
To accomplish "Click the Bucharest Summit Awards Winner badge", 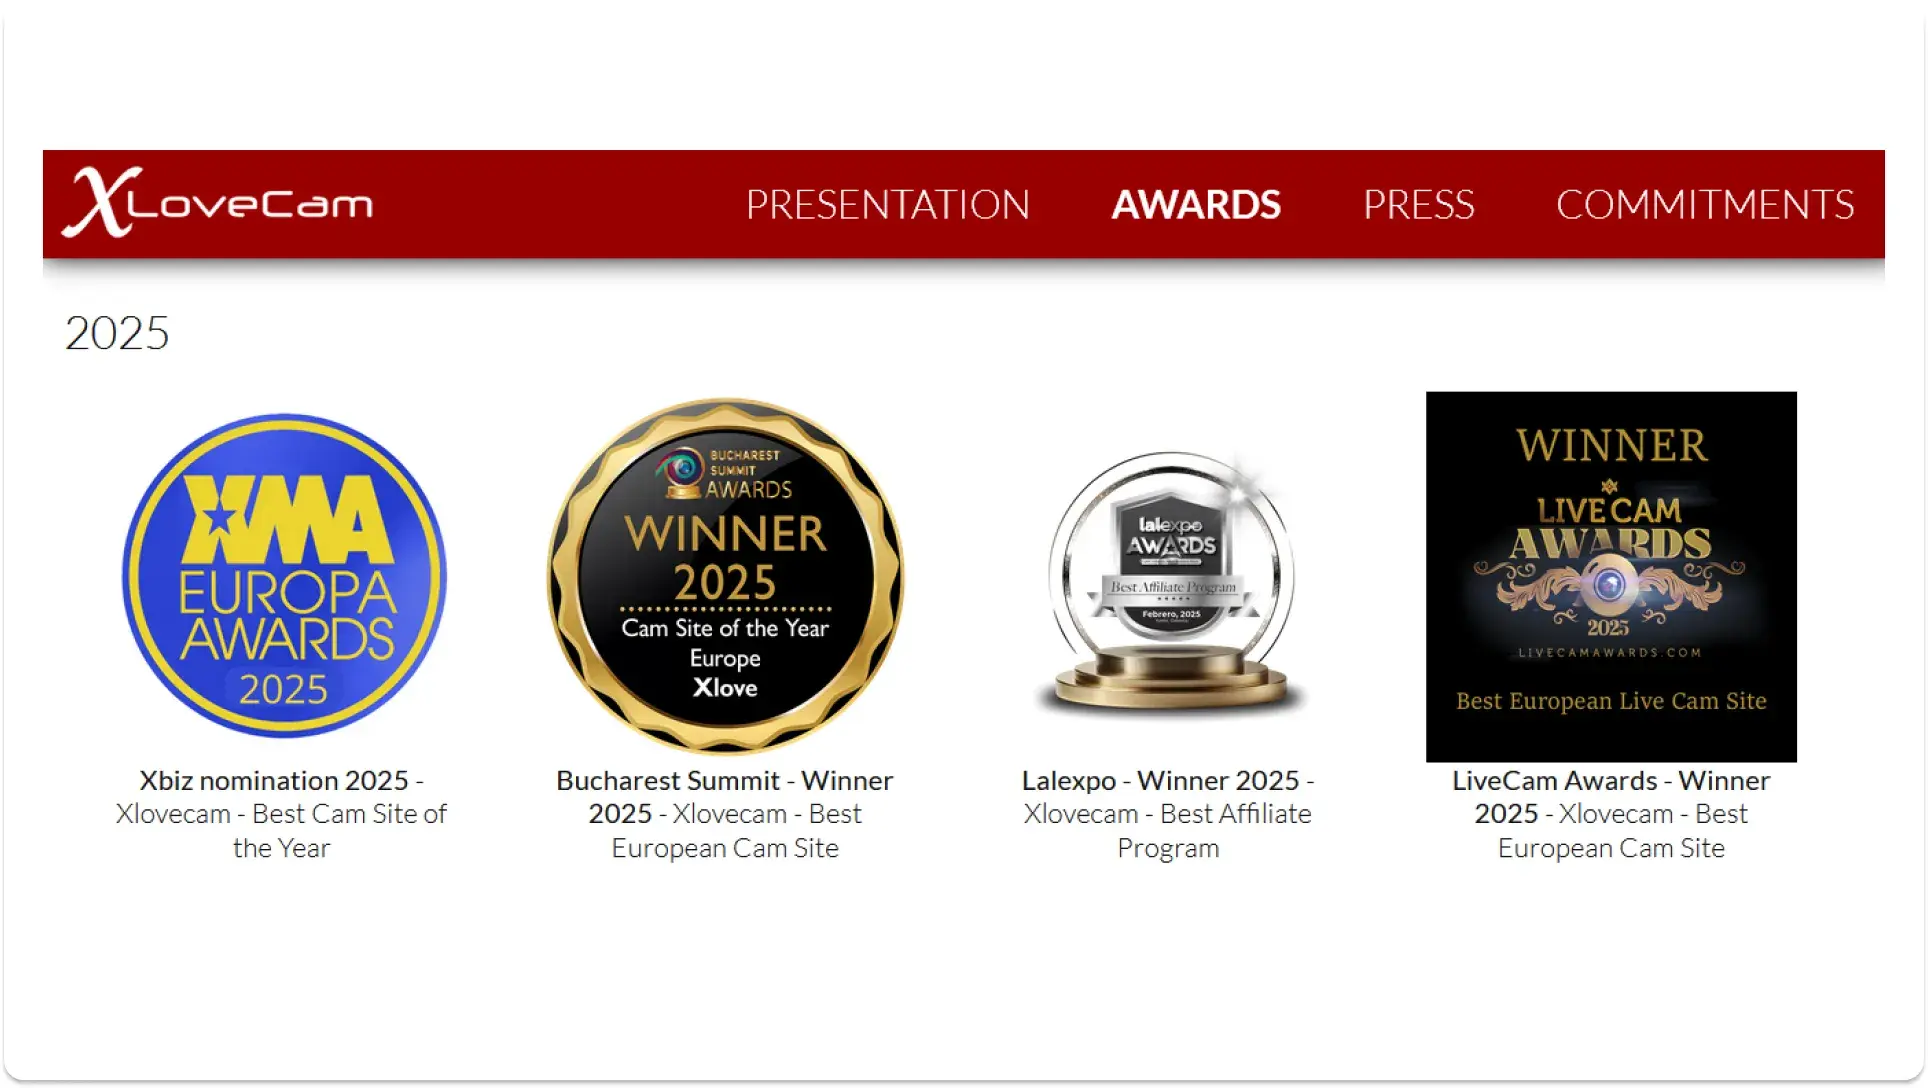I will click(725, 576).
